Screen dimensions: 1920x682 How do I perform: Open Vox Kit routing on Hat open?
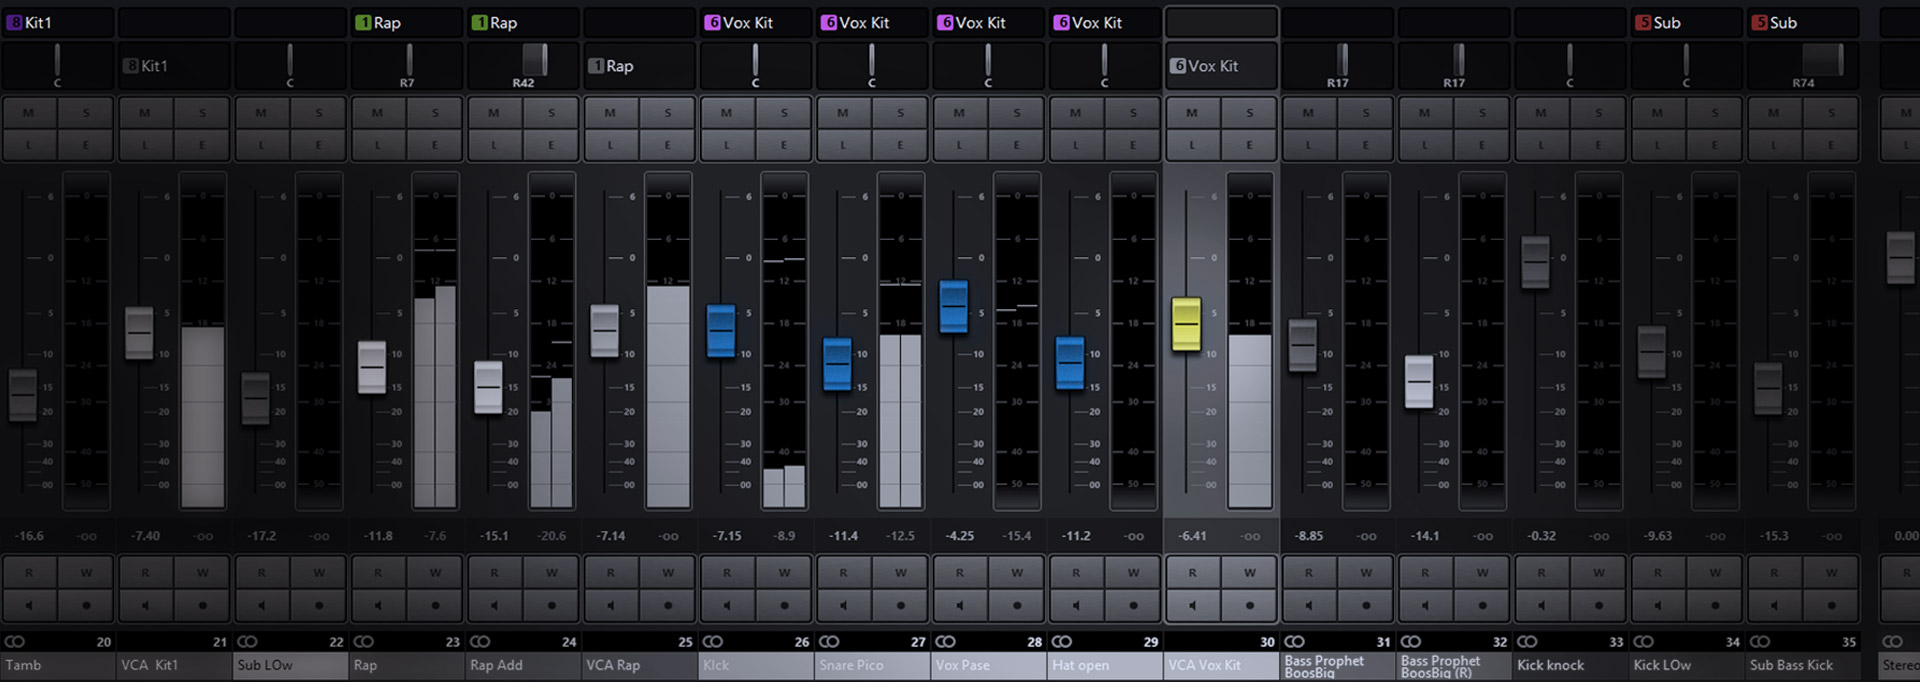(1105, 22)
